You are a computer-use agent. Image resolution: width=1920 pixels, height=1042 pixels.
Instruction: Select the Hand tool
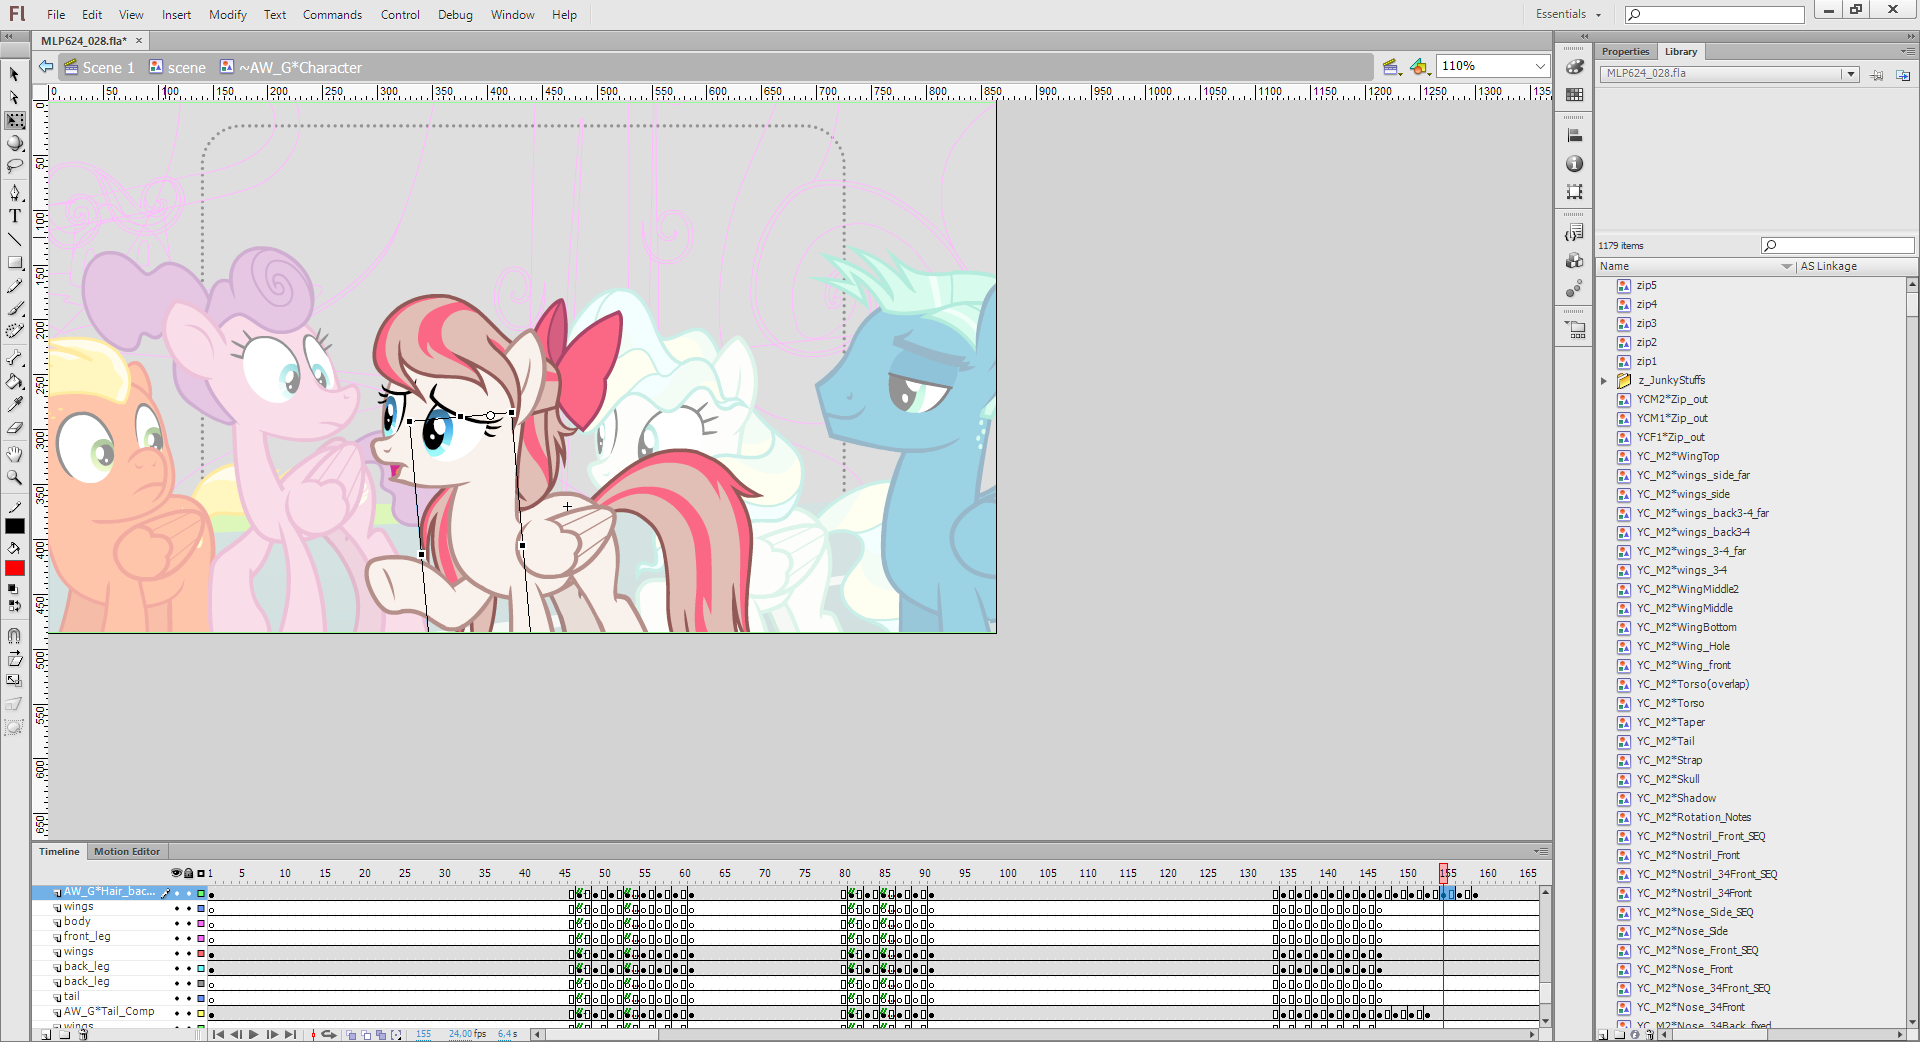click(14, 454)
